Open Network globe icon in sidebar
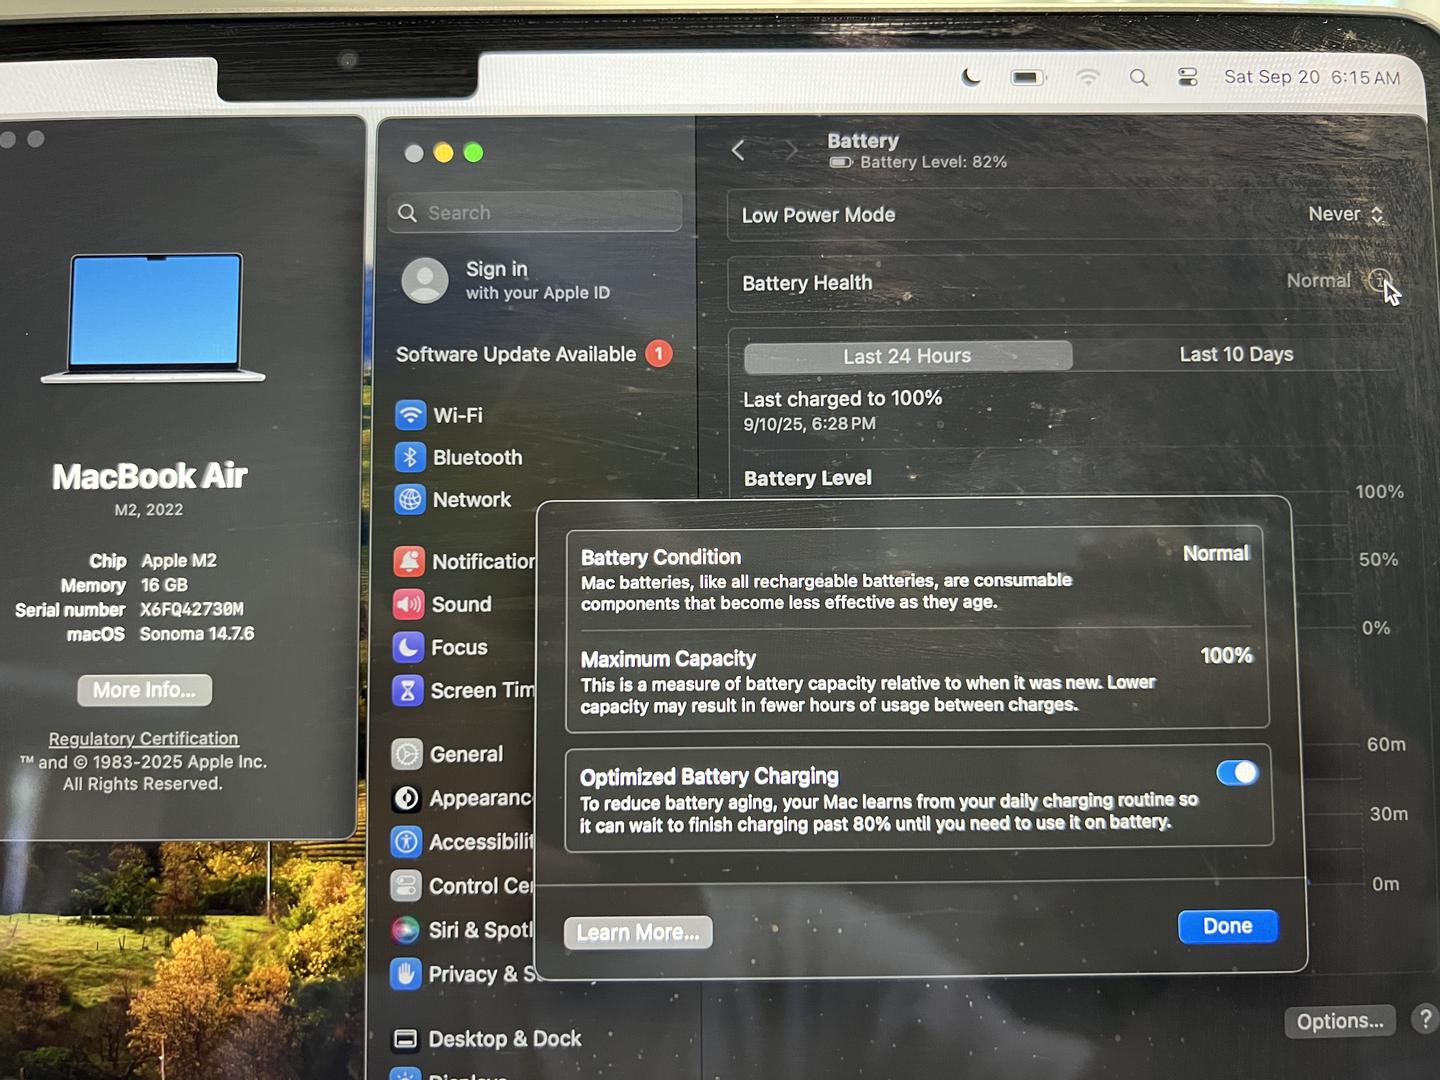 [410, 499]
